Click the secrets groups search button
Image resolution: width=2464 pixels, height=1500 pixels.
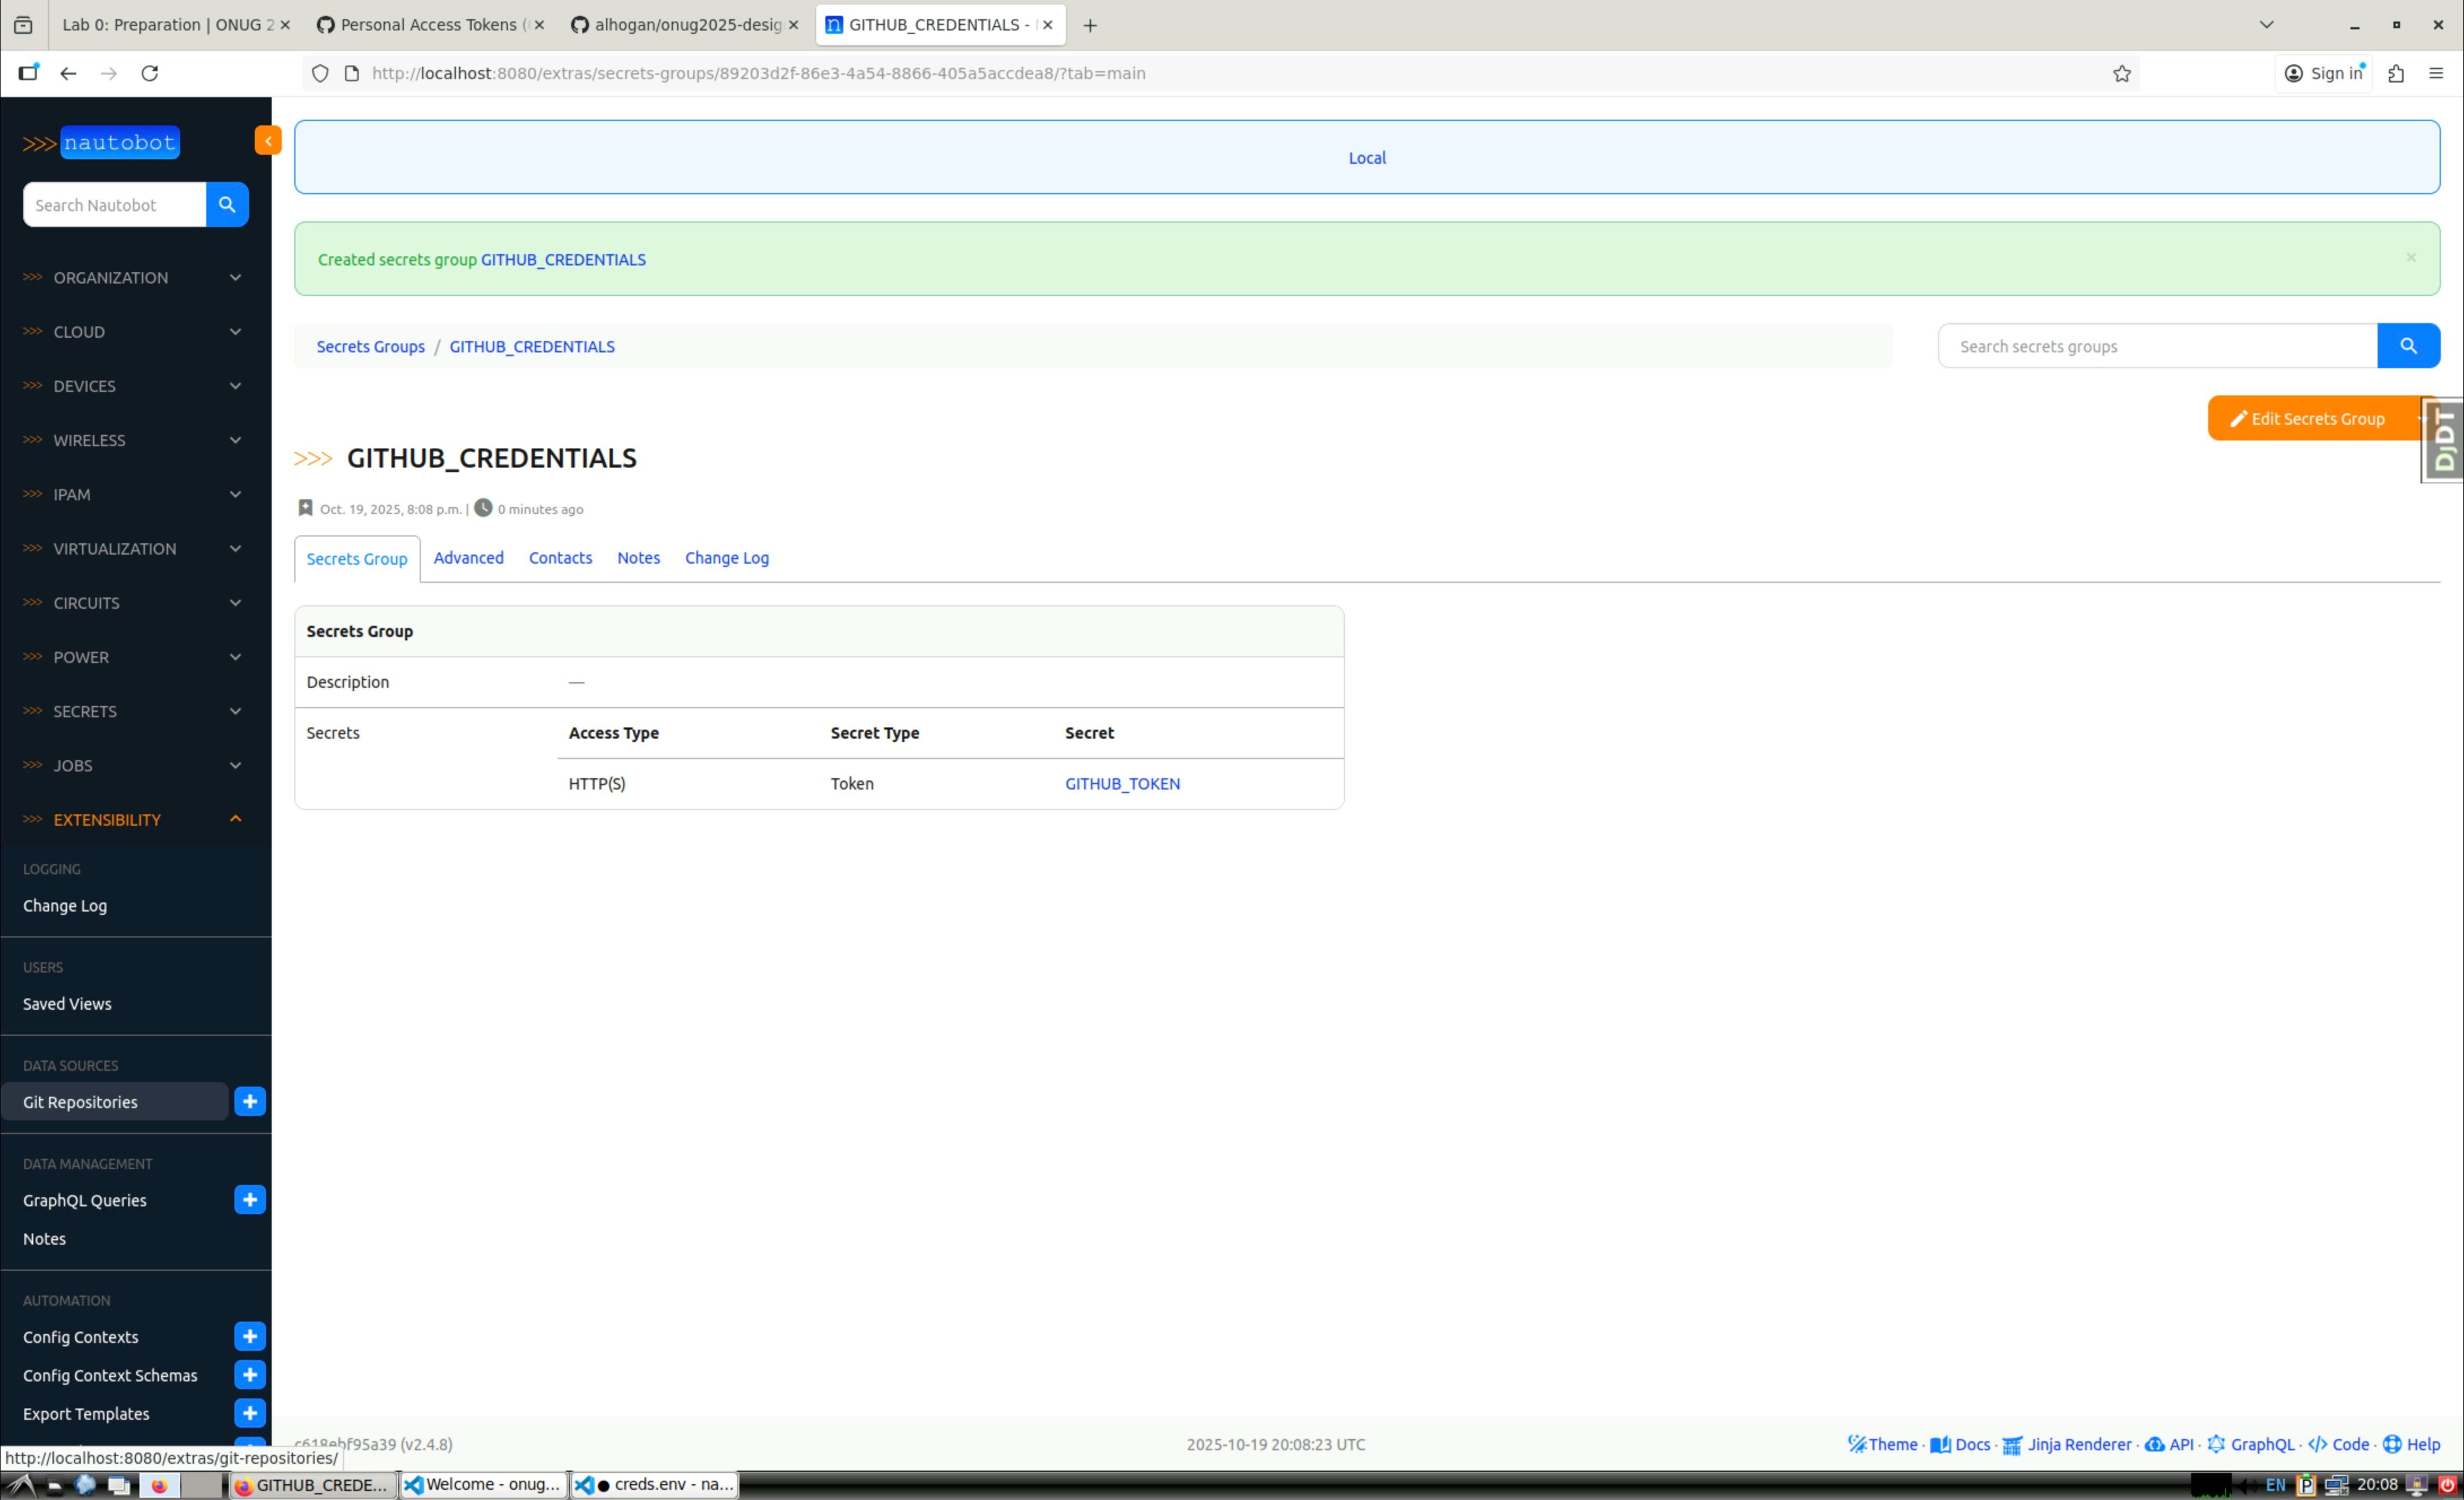pyautogui.click(x=2408, y=346)
